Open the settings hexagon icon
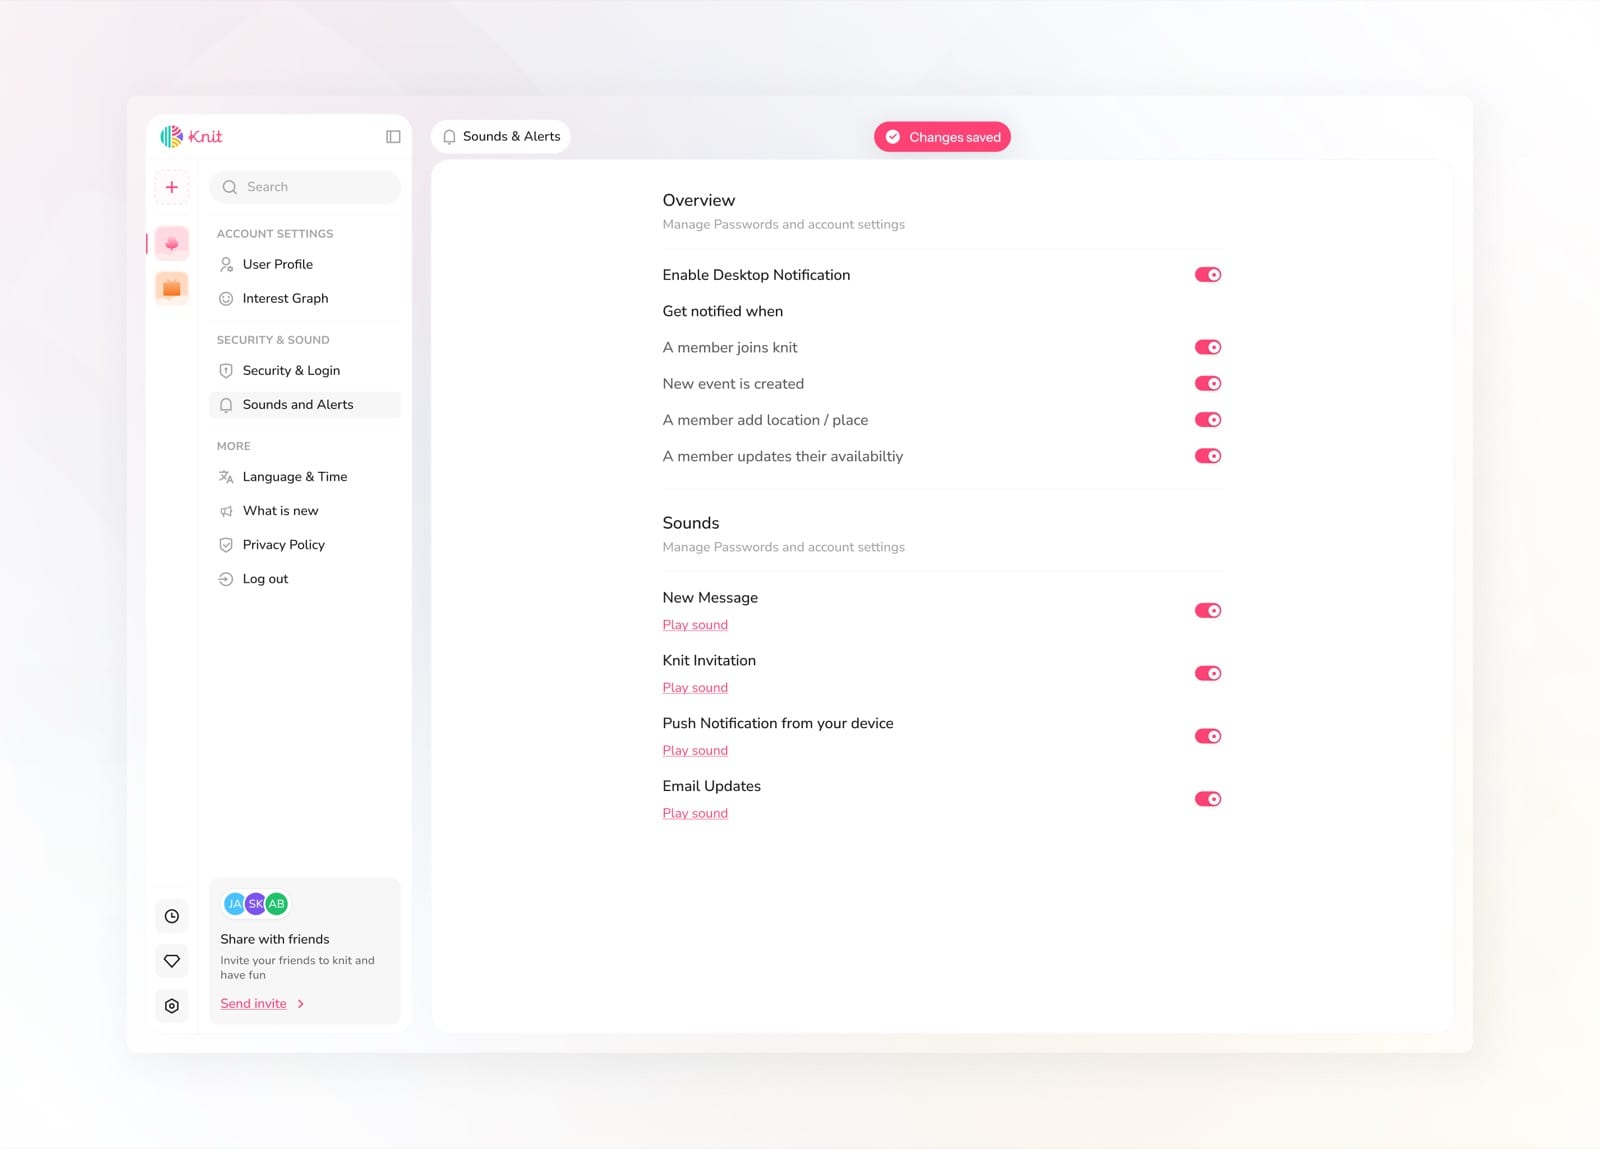Viewport: 1600px width, 1149px height. click(172, 1006)
